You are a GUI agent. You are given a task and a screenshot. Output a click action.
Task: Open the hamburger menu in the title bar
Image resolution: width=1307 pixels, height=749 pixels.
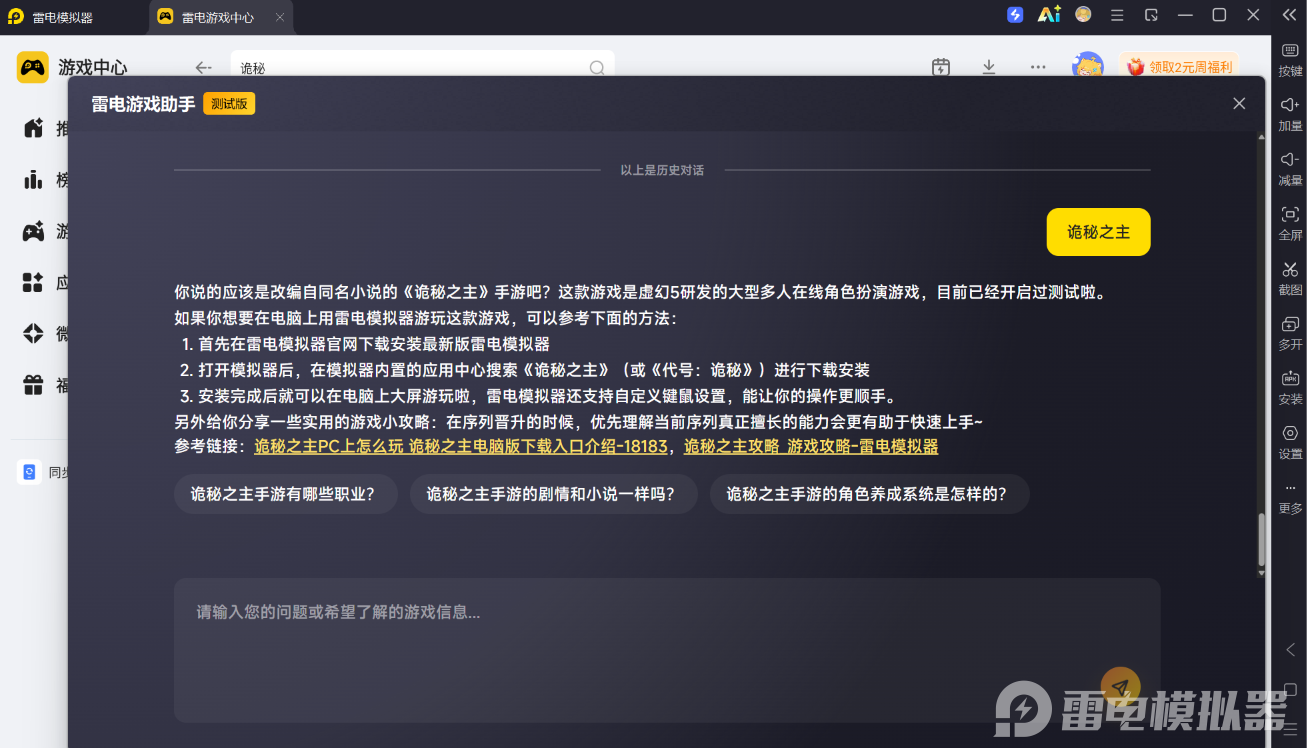(1117, 15)
